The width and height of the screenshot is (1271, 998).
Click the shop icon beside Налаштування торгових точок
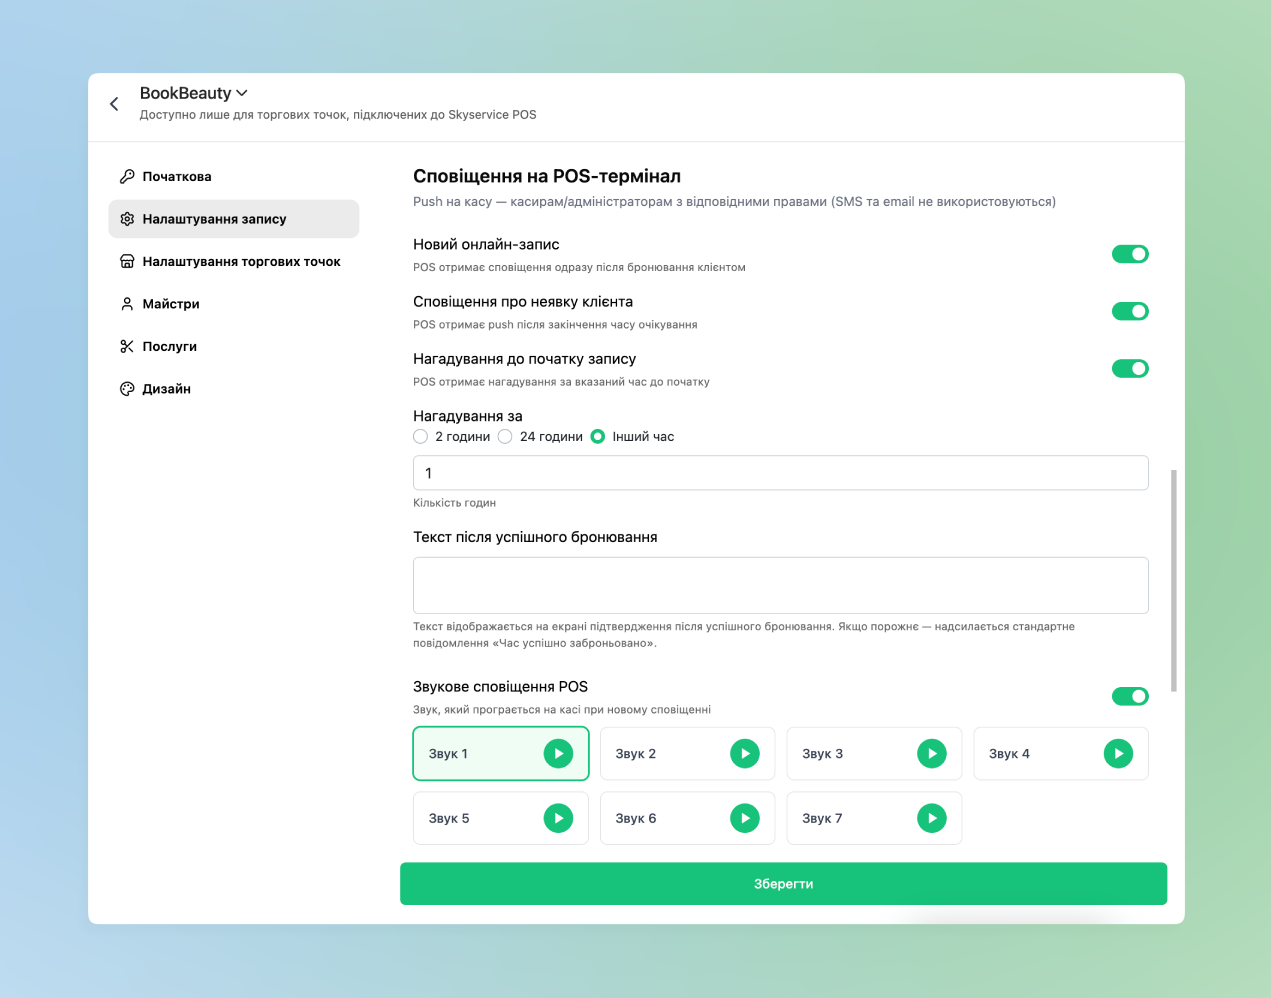tap(127, 261)
